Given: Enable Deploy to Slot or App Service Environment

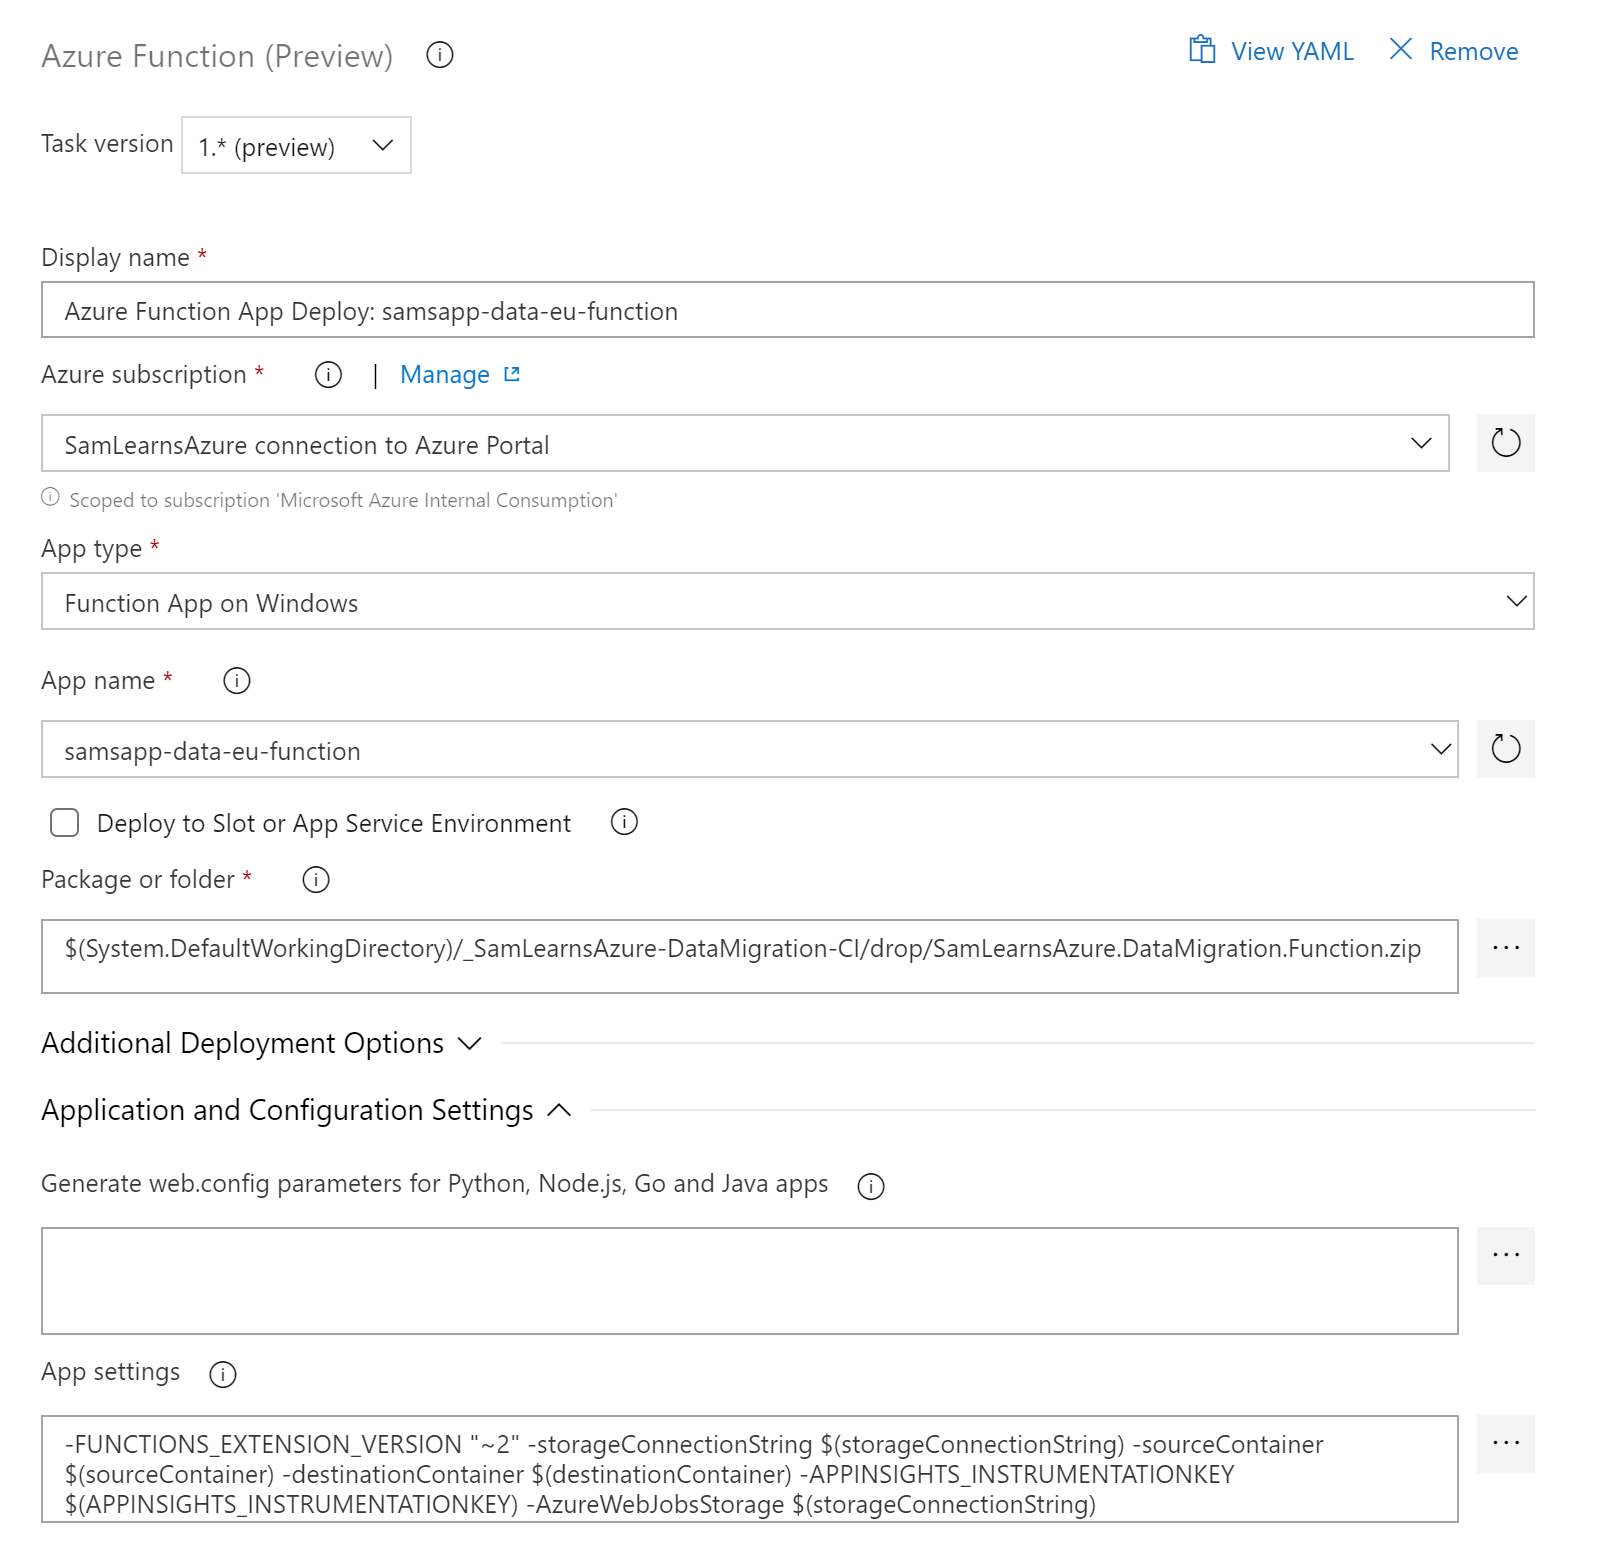Looking at the screenshot, I should point(65,823).
